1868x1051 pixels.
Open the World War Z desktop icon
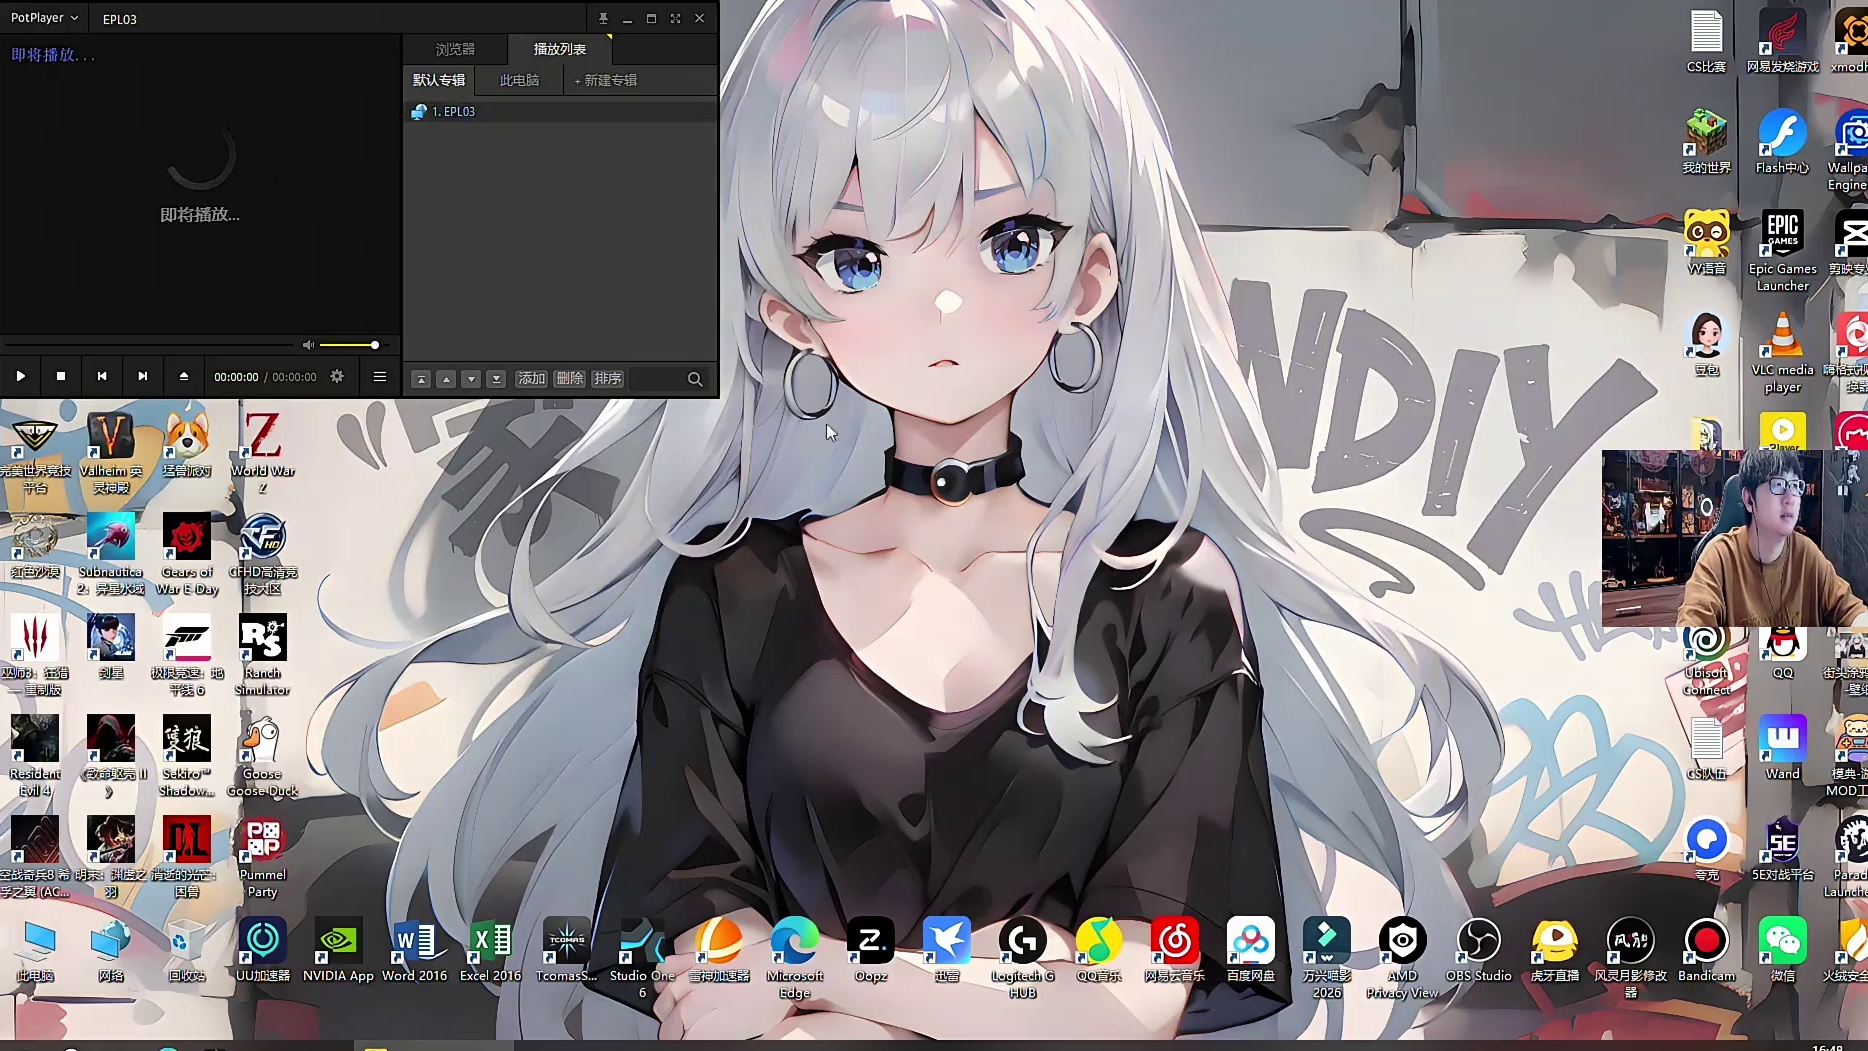263,452
